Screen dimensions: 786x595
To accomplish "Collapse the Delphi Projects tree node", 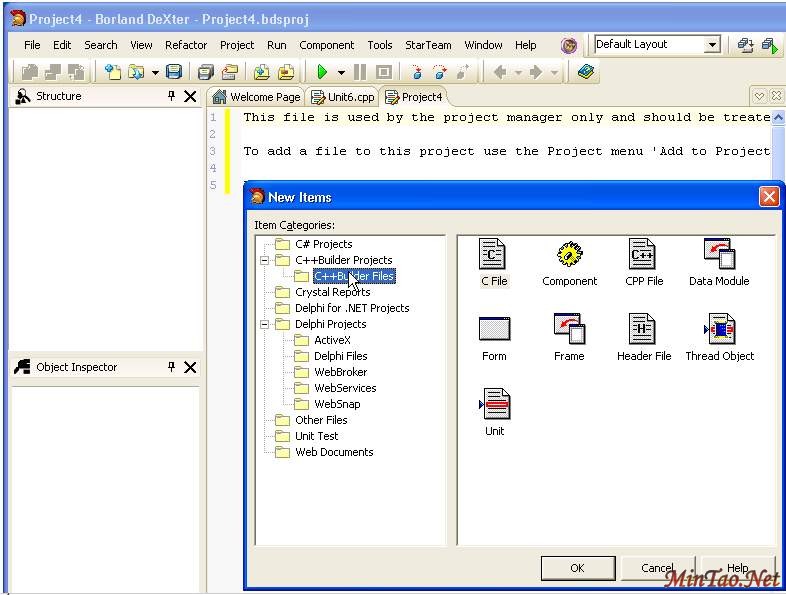I will (x=265, y=324).
